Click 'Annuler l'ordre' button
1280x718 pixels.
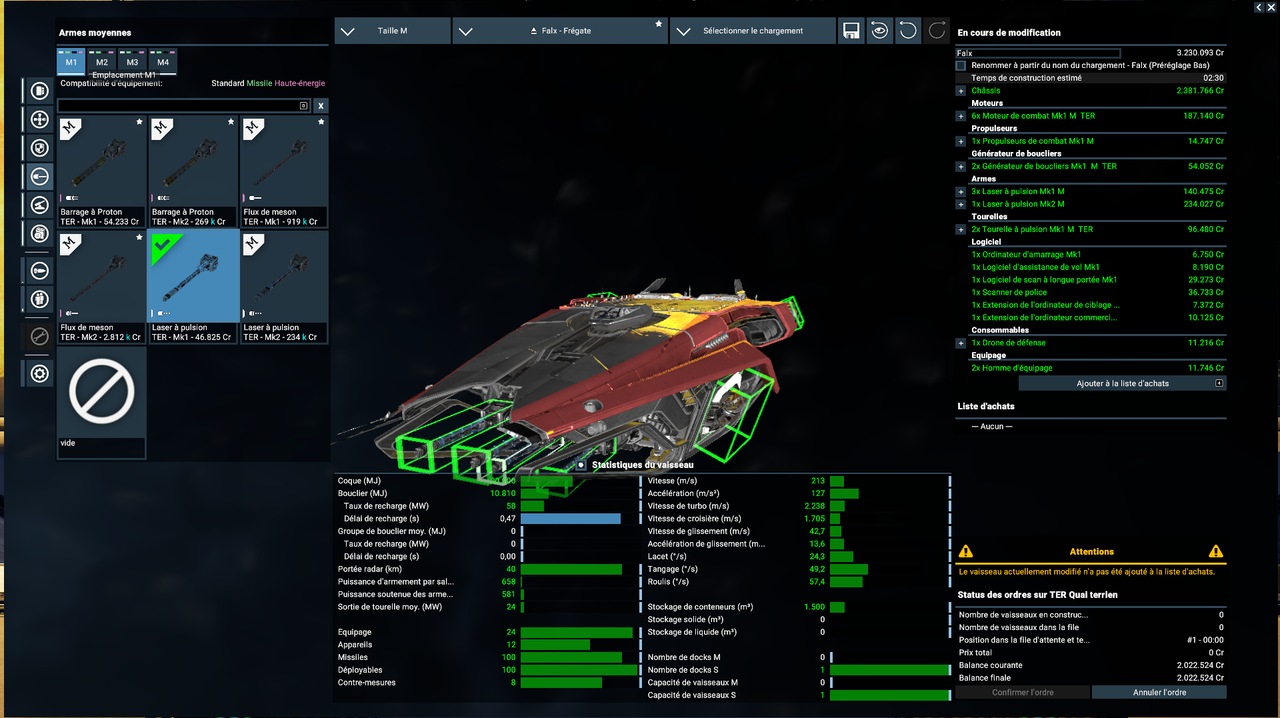(1158, 692)
